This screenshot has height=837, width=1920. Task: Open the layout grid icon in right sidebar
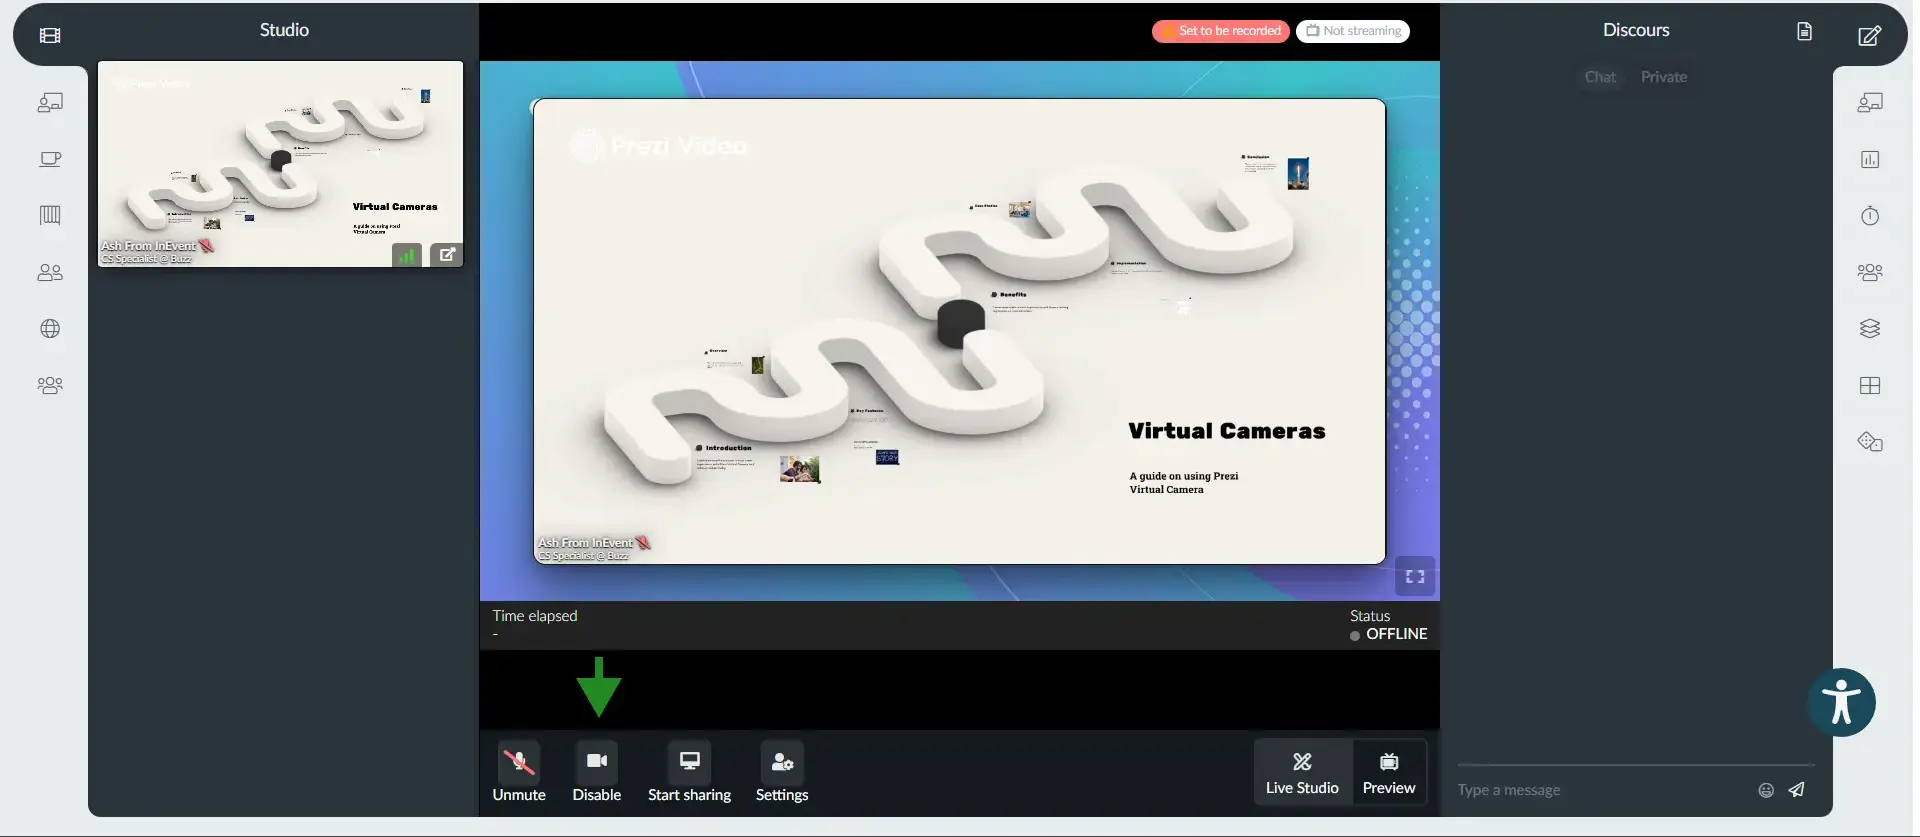tap(1870, 385)
